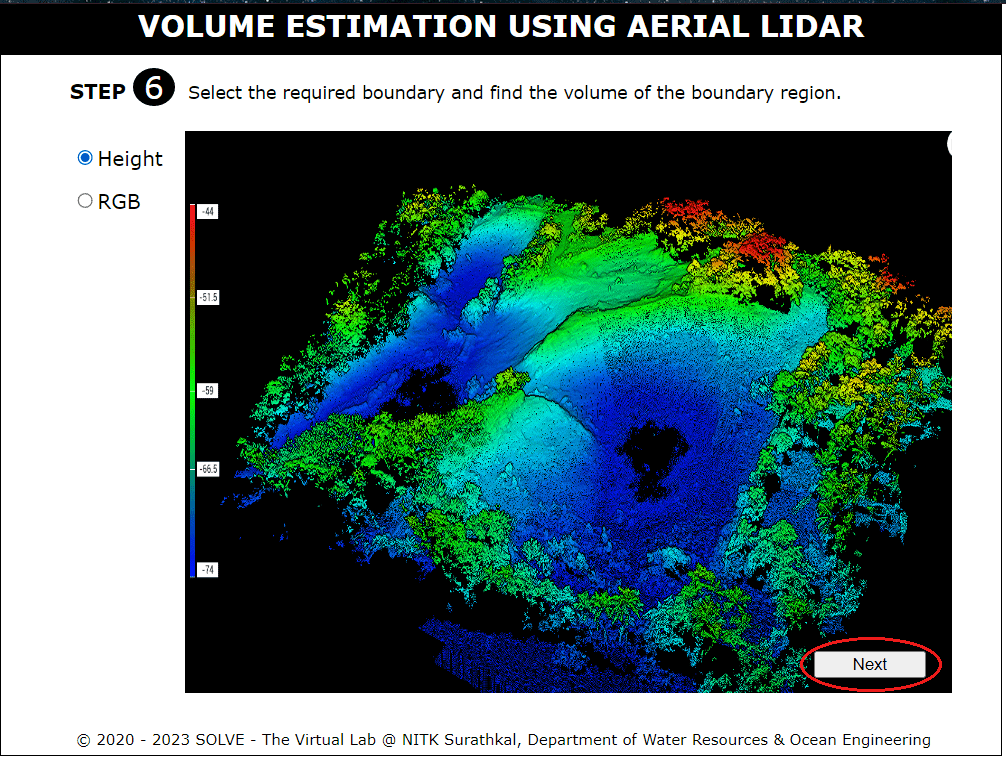Click the red top of the height color scale
The image size is (1006, 761).
pos(192,215)
